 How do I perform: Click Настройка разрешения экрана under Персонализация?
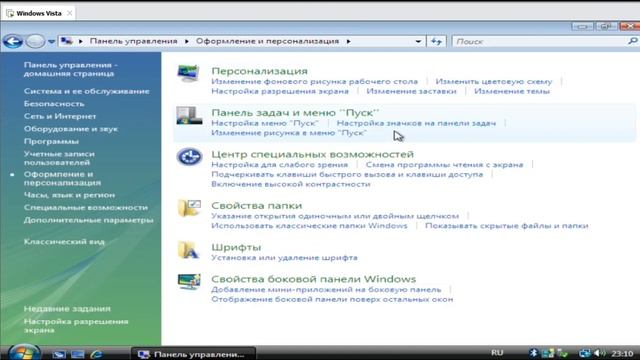(x=280, y=91)
